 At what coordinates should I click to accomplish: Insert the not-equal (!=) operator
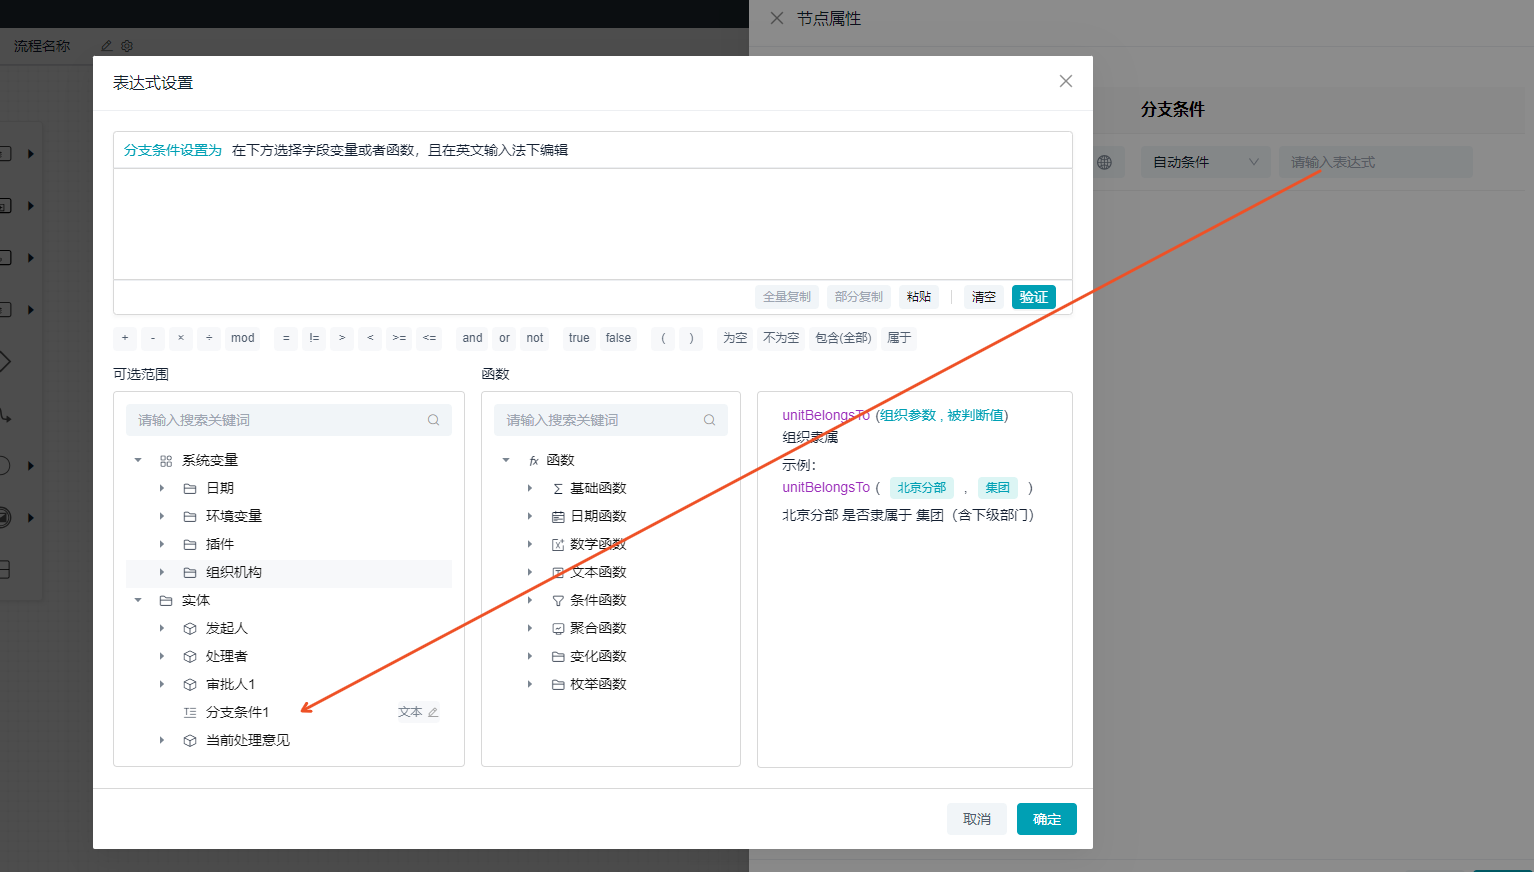(314, 338)
